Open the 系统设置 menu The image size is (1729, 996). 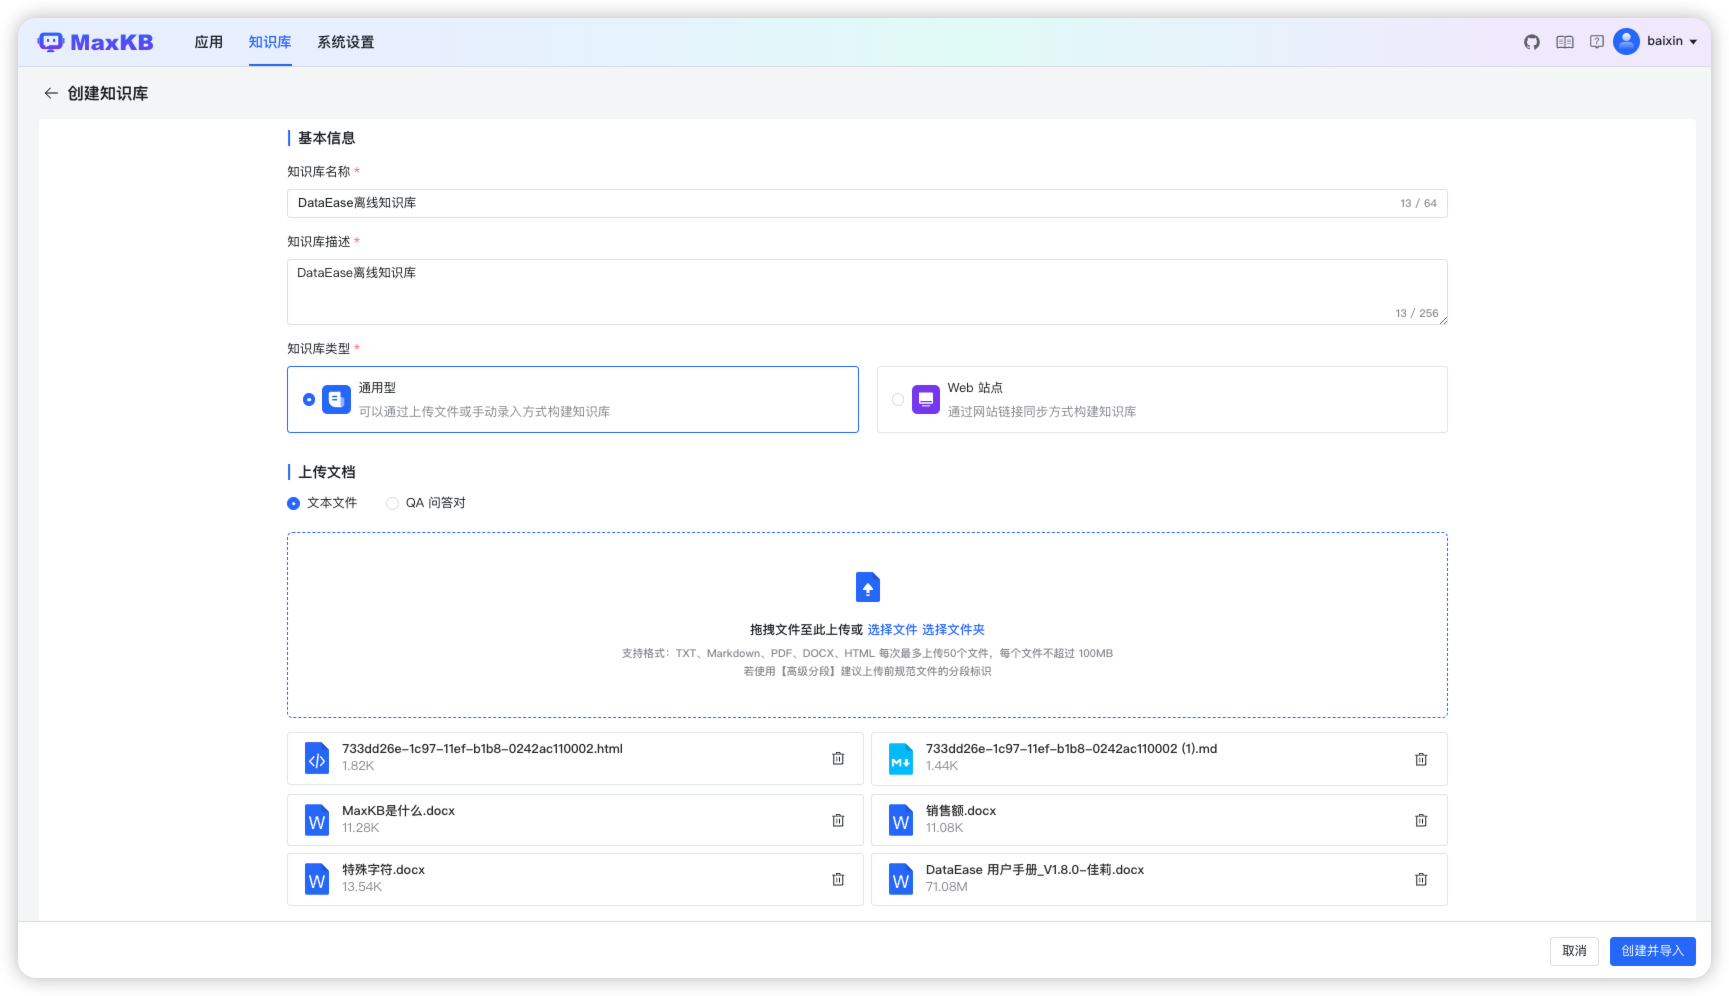click(344, 42)
